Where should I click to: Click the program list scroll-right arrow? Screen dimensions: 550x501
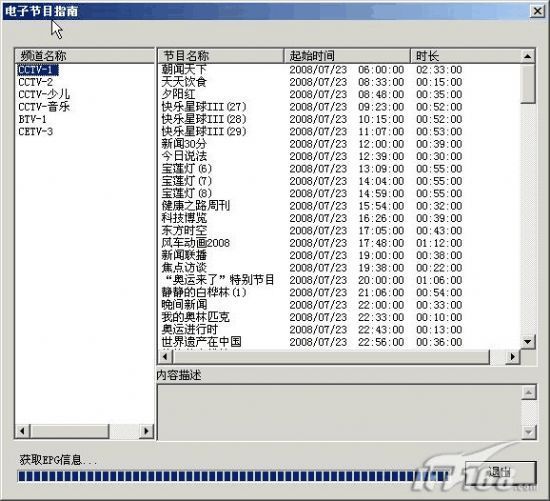513,357
